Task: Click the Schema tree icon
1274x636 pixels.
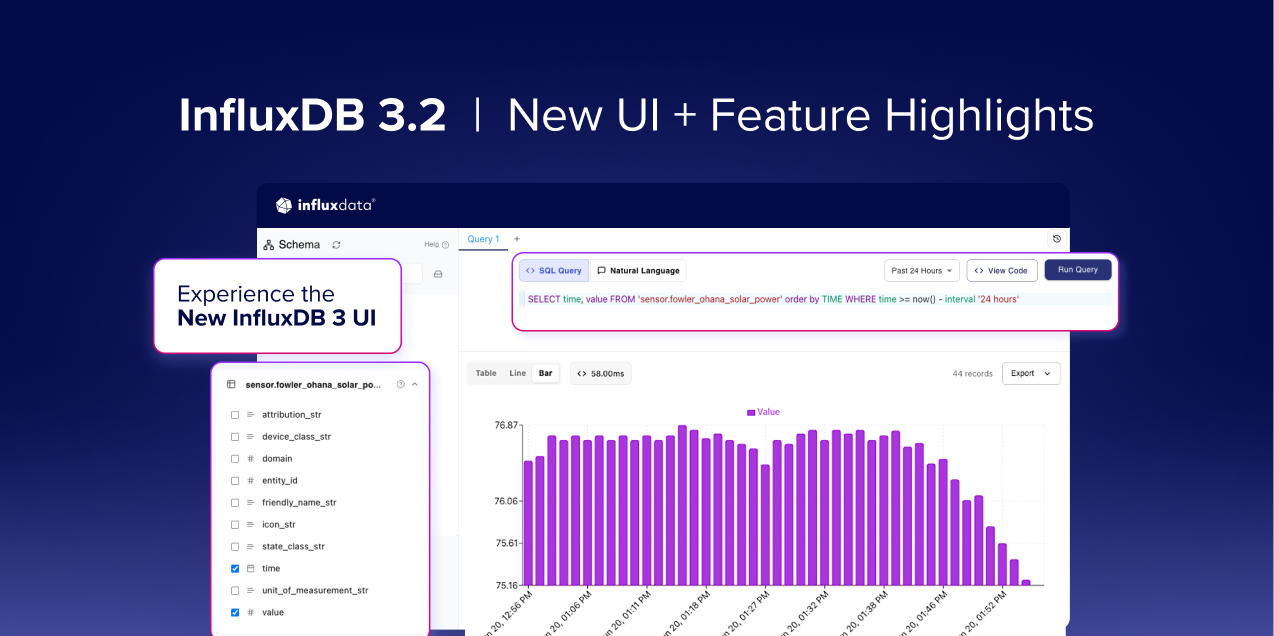Action: point(269,244)
